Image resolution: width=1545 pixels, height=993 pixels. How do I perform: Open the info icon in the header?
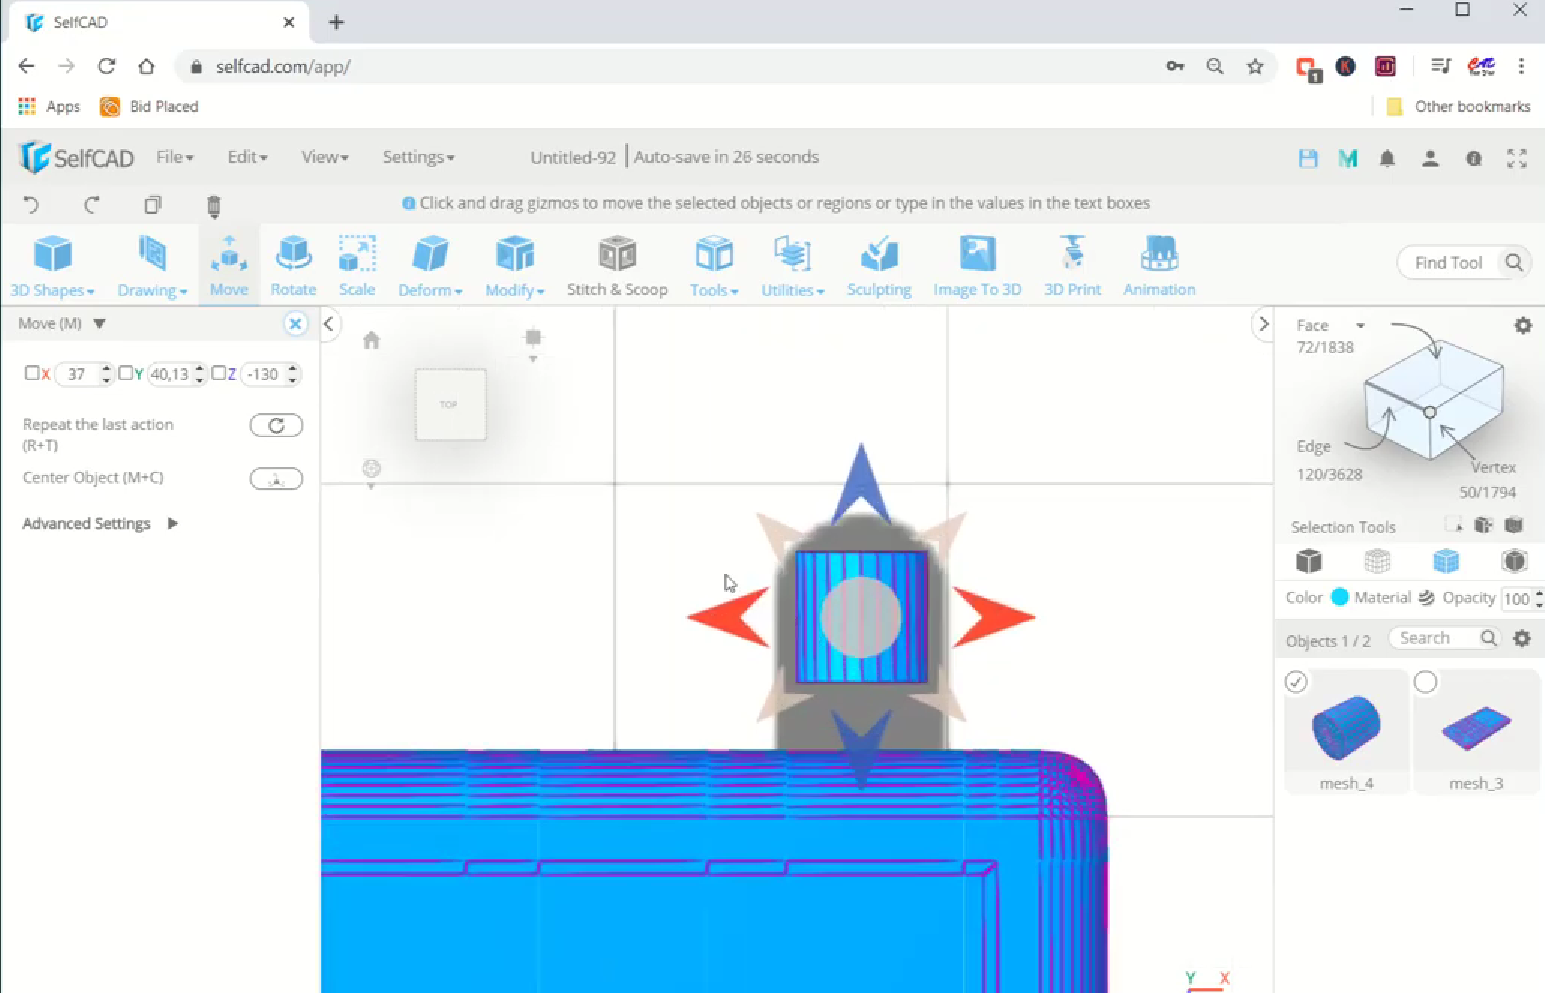click(x=1474, y=158)
